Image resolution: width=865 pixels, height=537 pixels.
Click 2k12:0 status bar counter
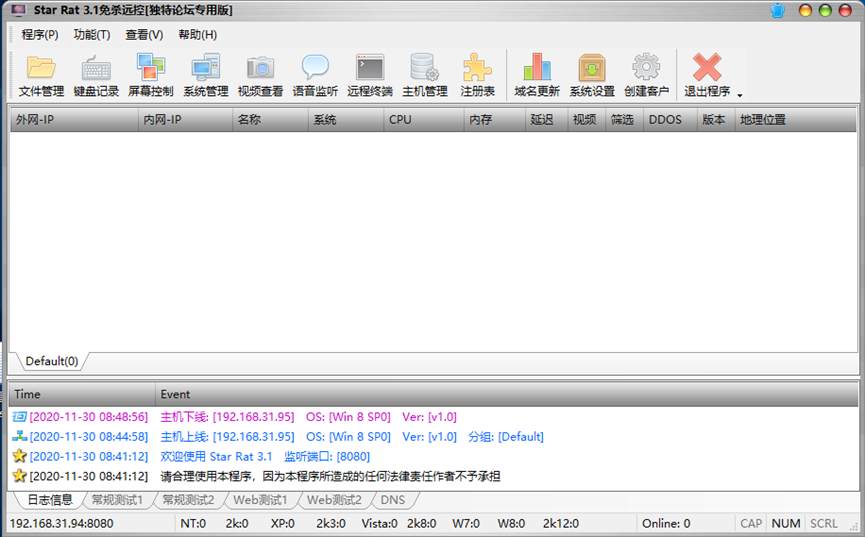point(560,524)
